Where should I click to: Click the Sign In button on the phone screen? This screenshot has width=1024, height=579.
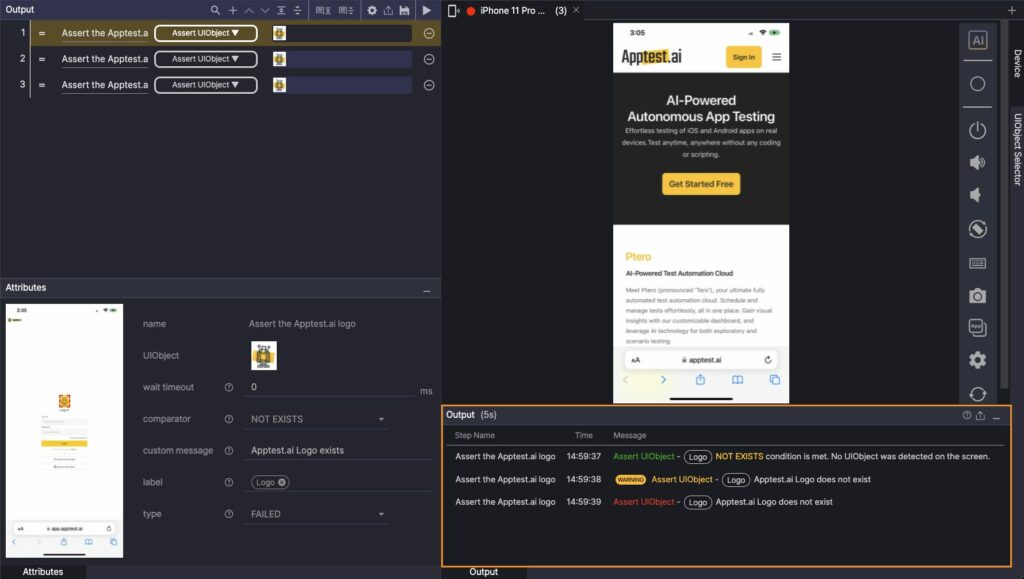[x=743, y=57]
